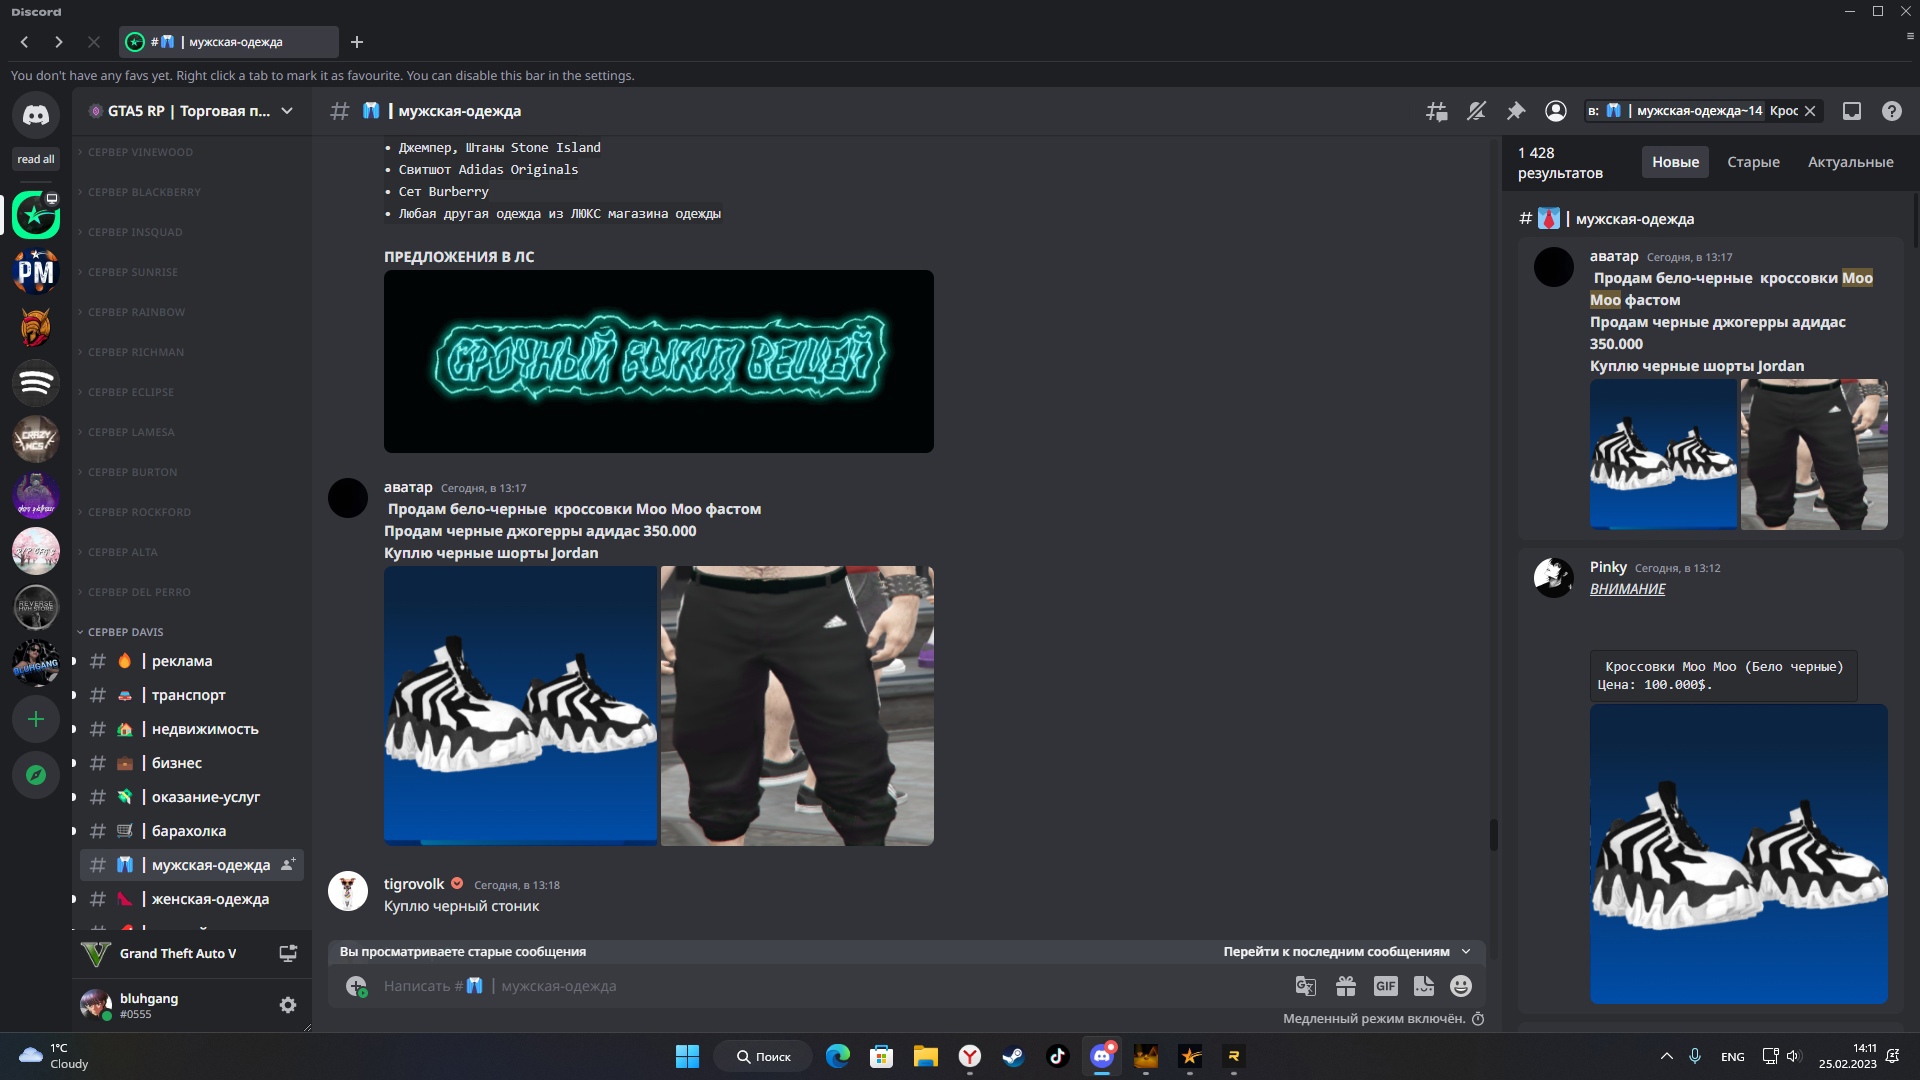Screen dimensions: 1920x1080
Task: Collapse СЕРВЕР DAVIS category
Action: pyautogui.click(x=125, y=632)
